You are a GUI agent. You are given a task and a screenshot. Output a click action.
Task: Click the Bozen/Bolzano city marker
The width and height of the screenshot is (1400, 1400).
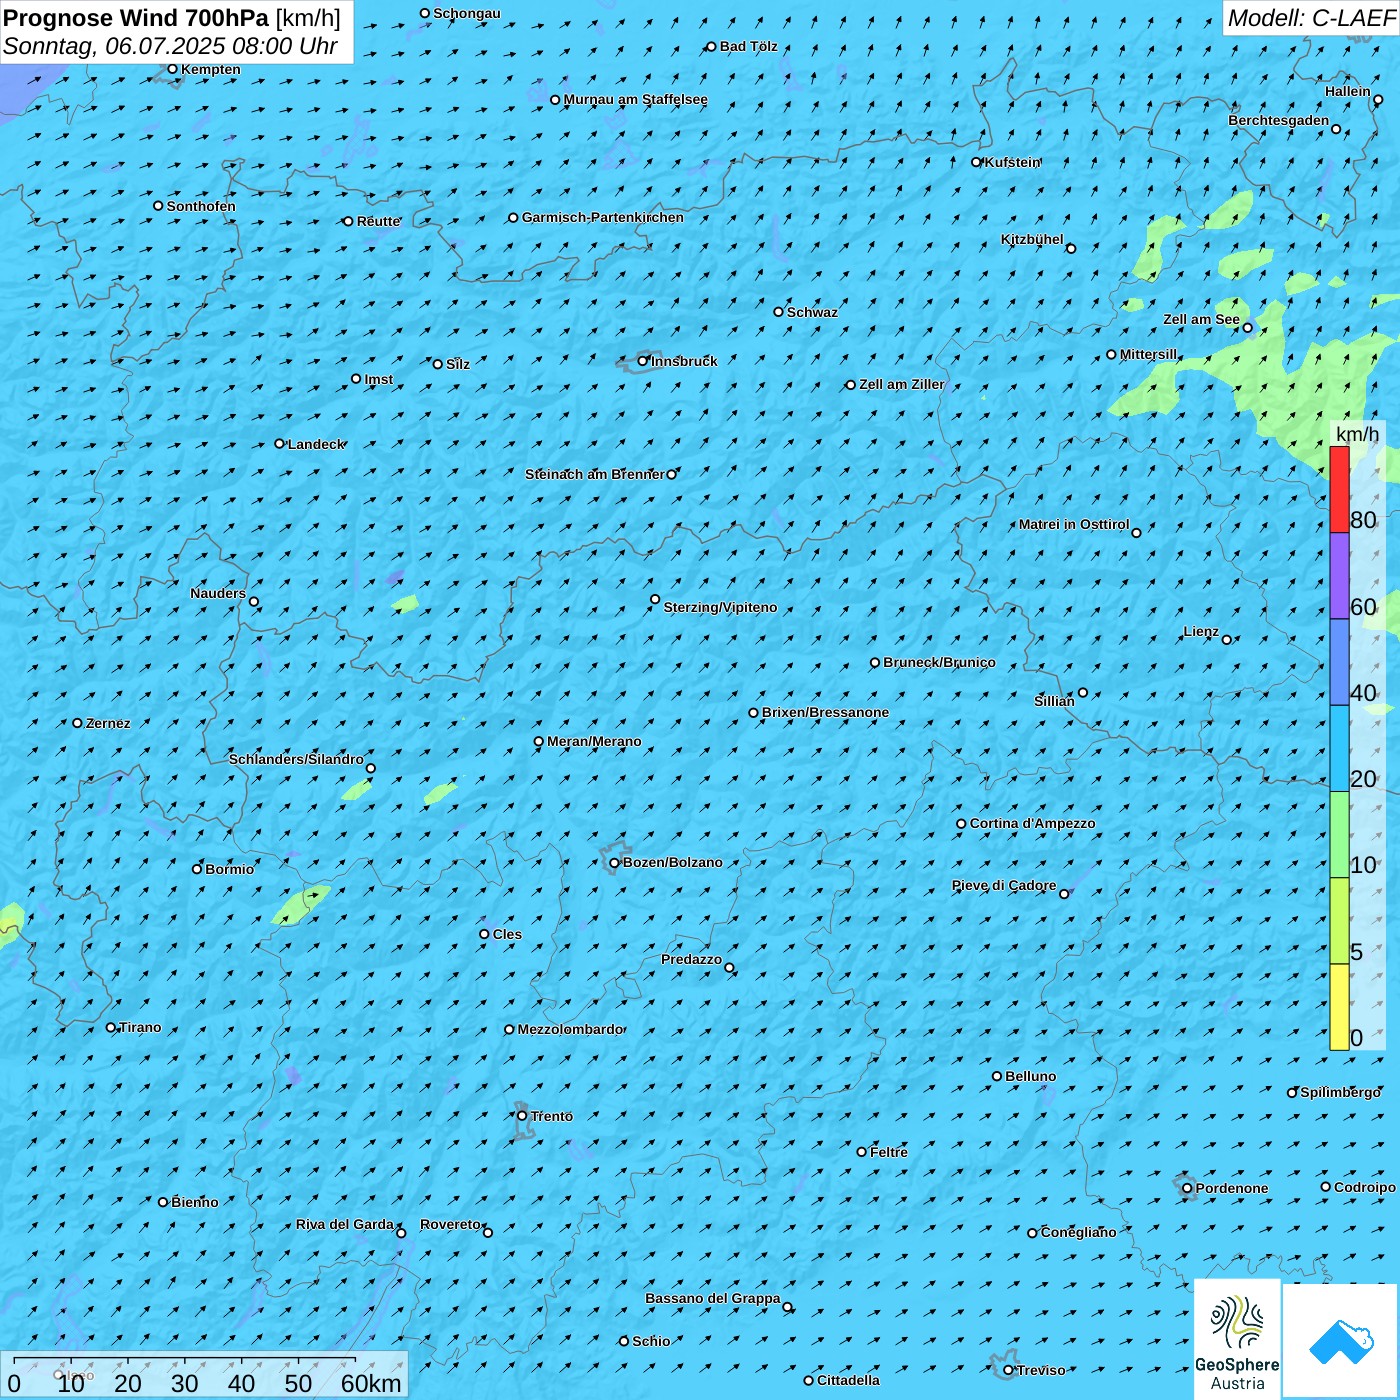tap(615, 863)
